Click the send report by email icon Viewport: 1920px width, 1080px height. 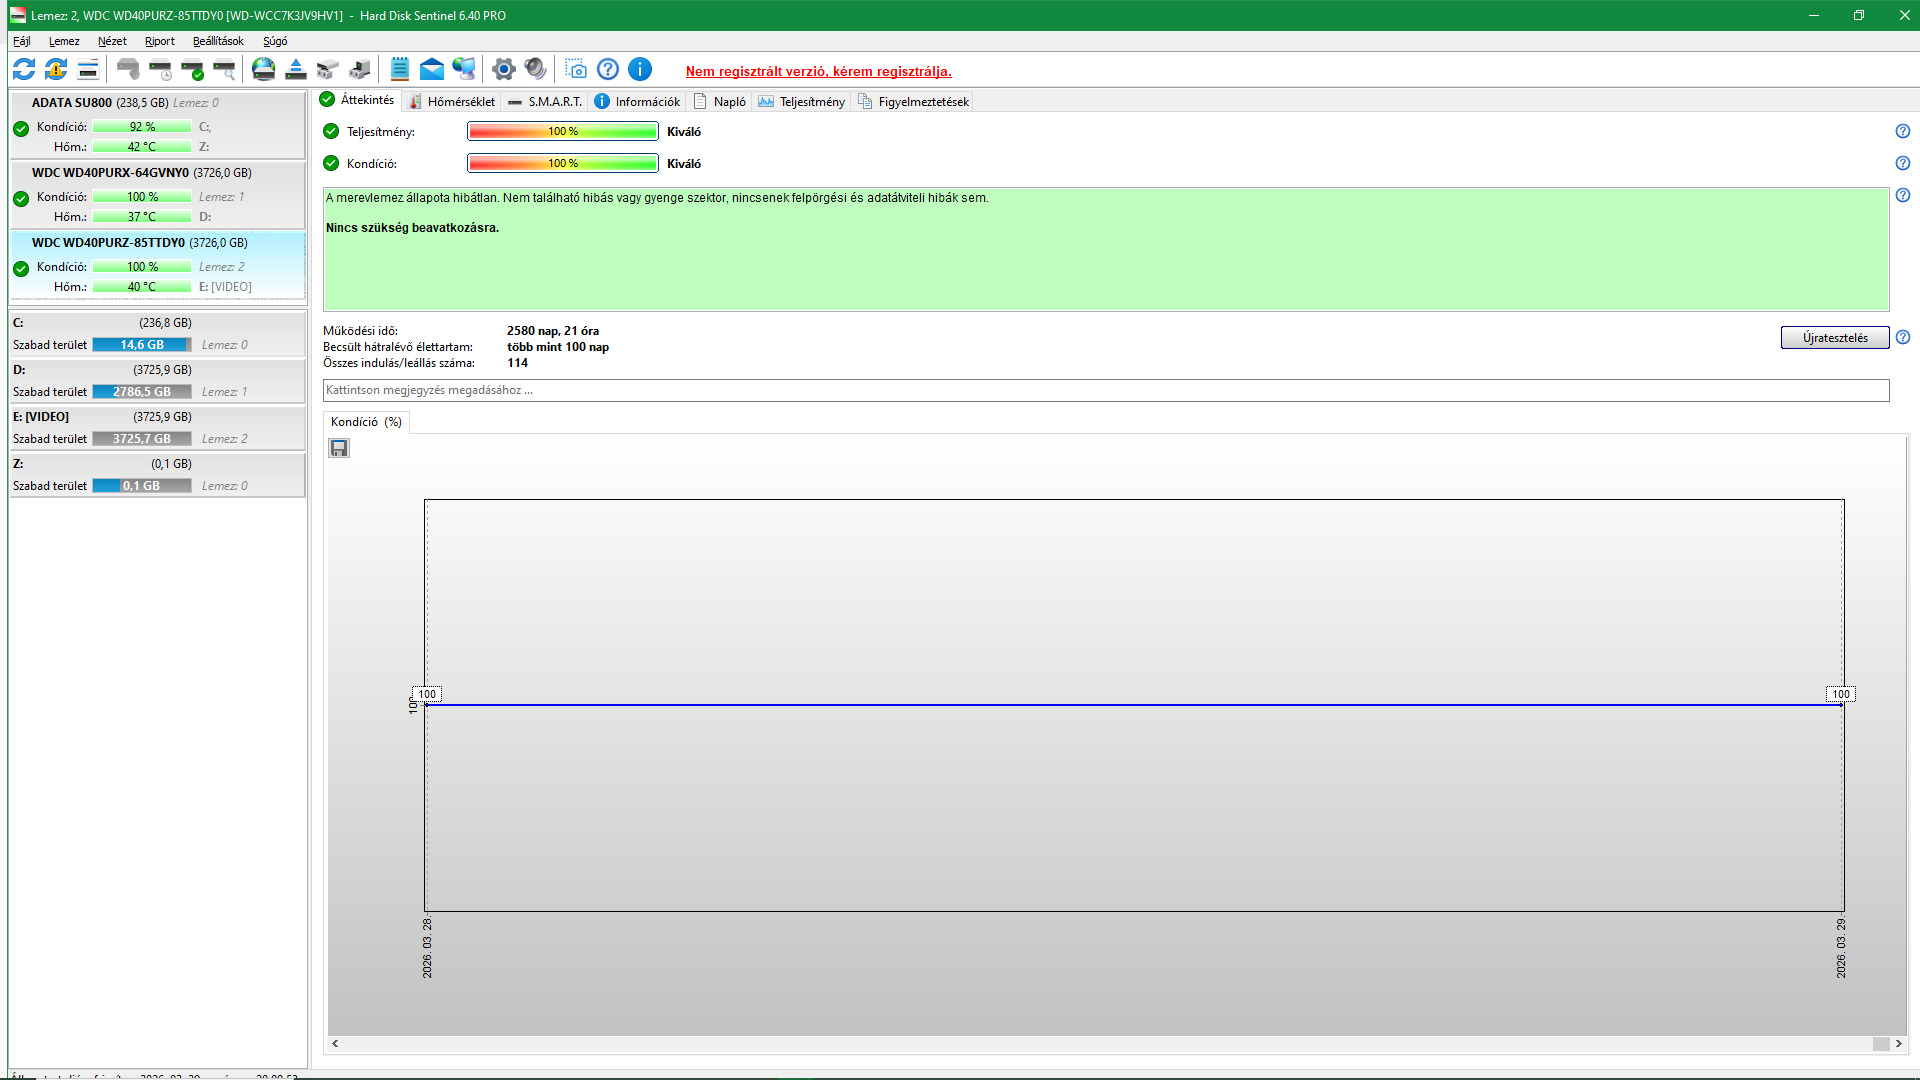[x=431, y=69]
